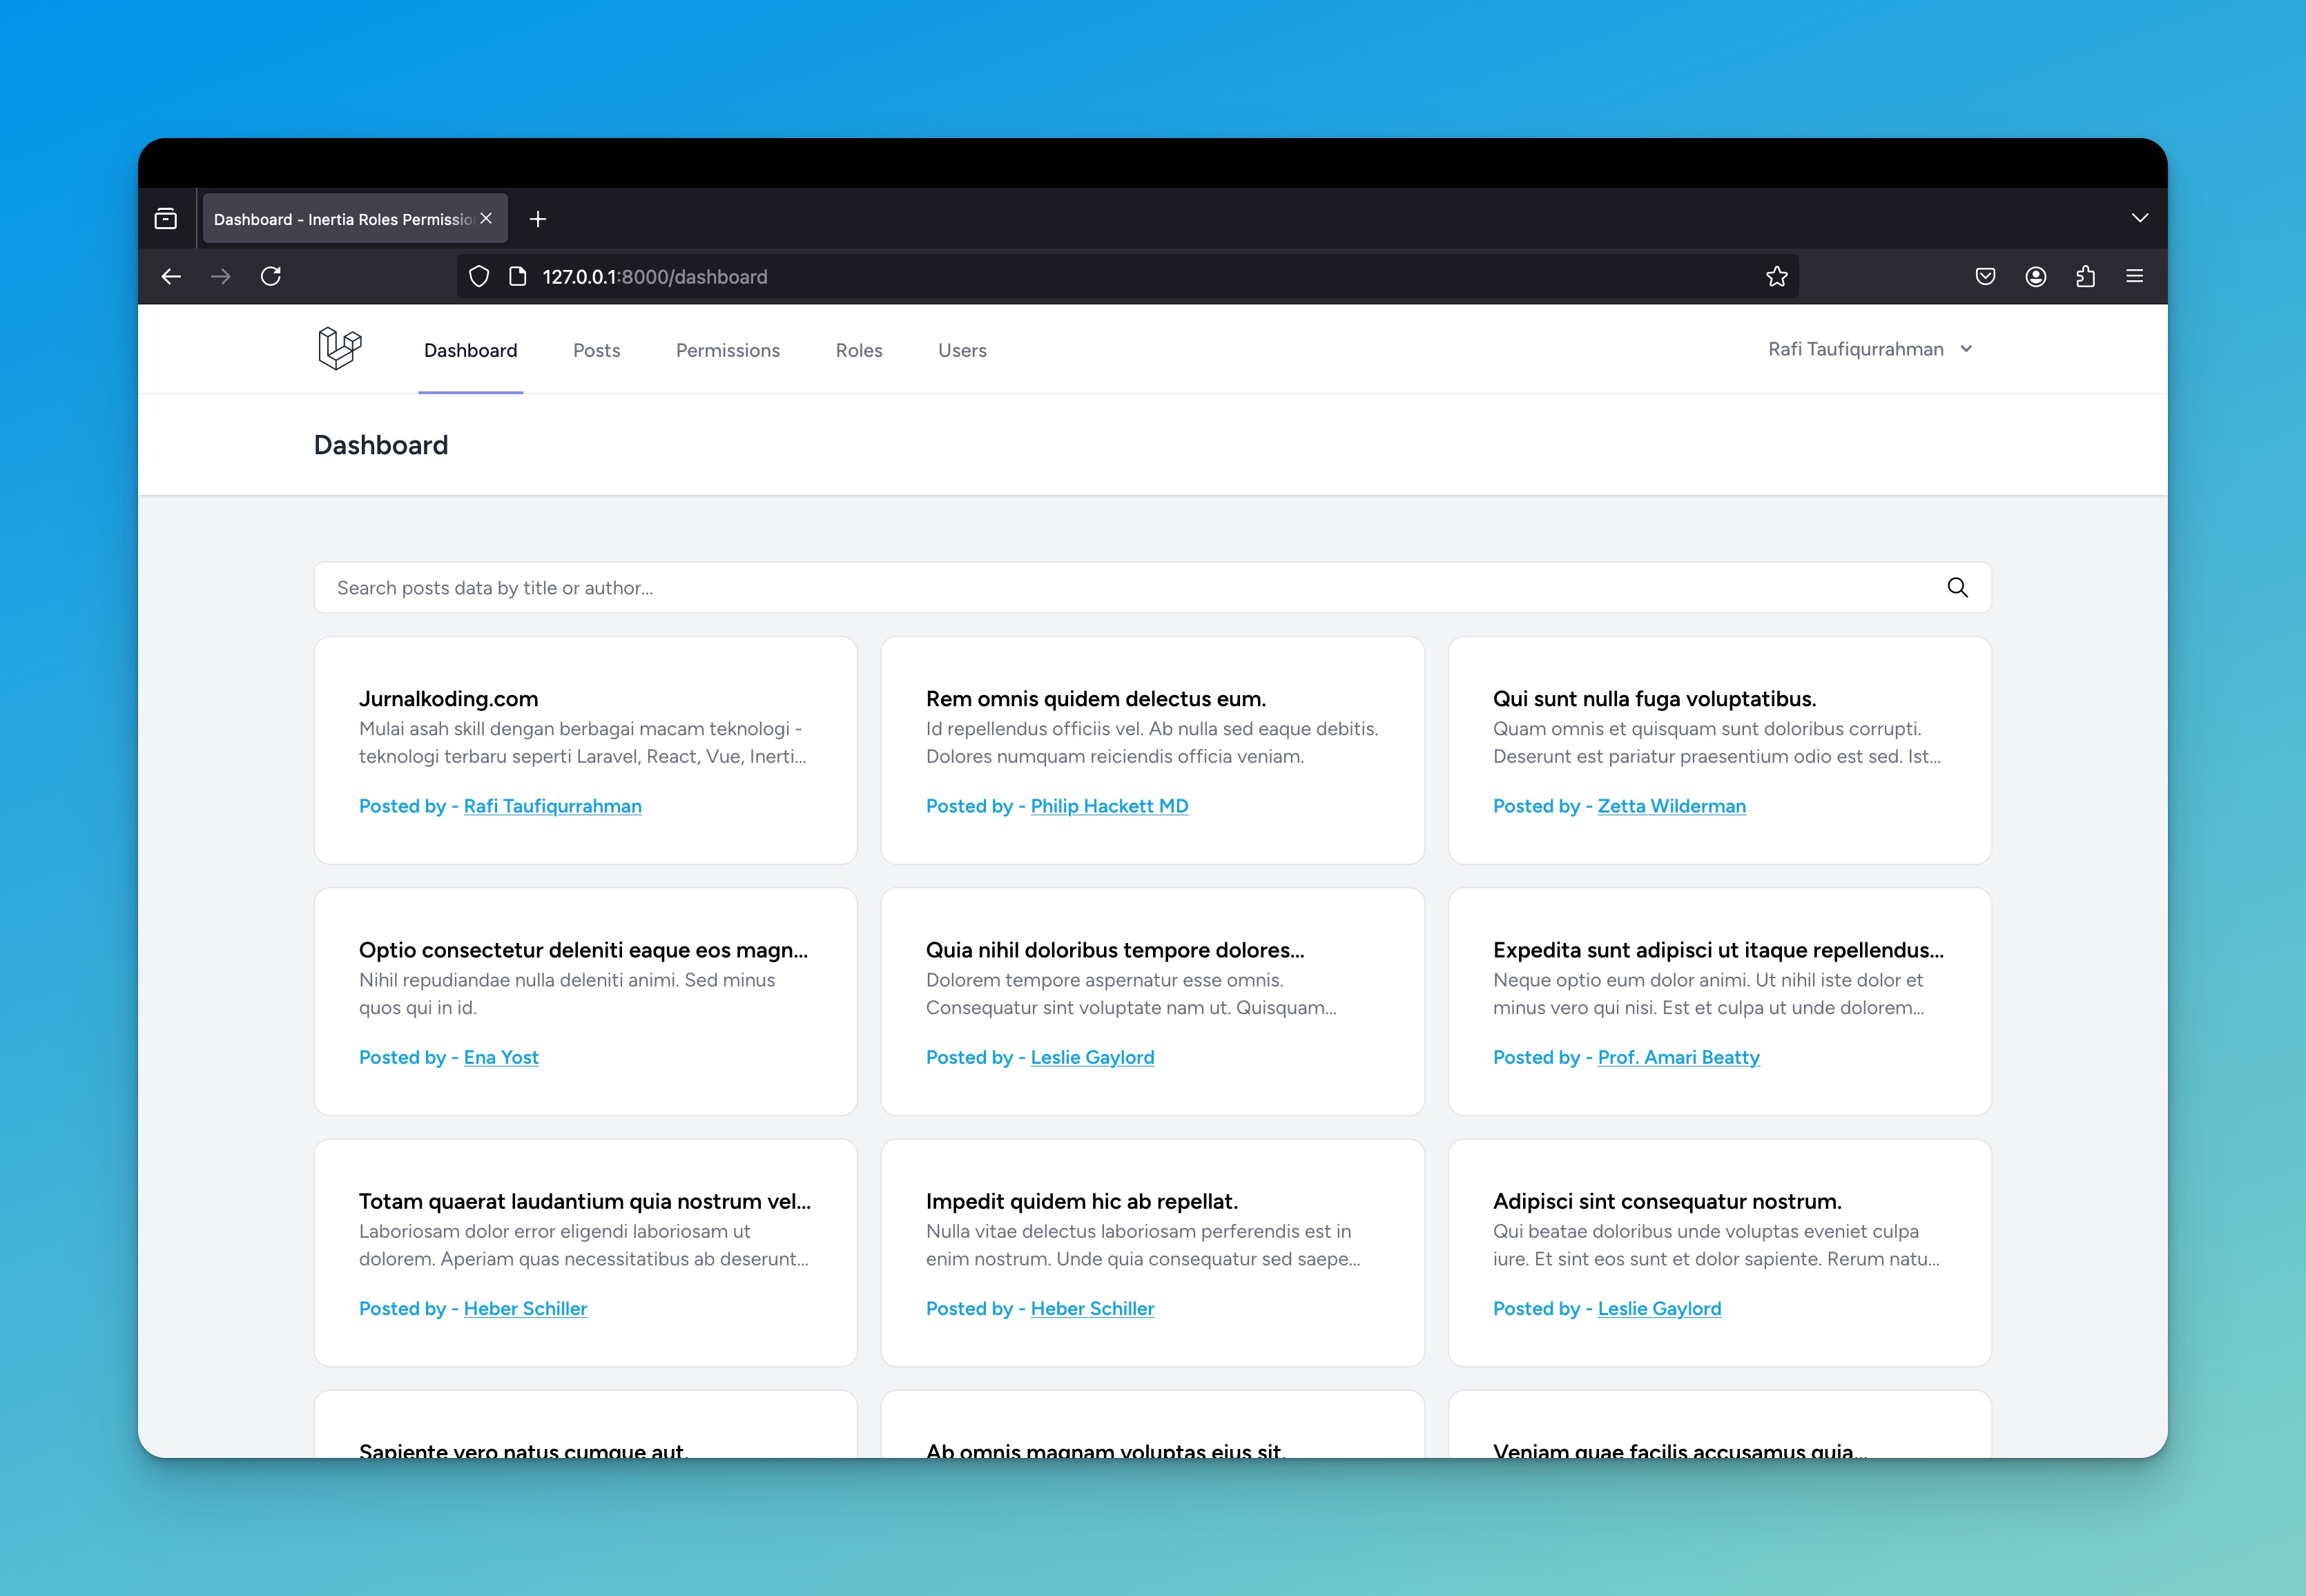Bookmark this page with the star icon

tap(1776, 276)
